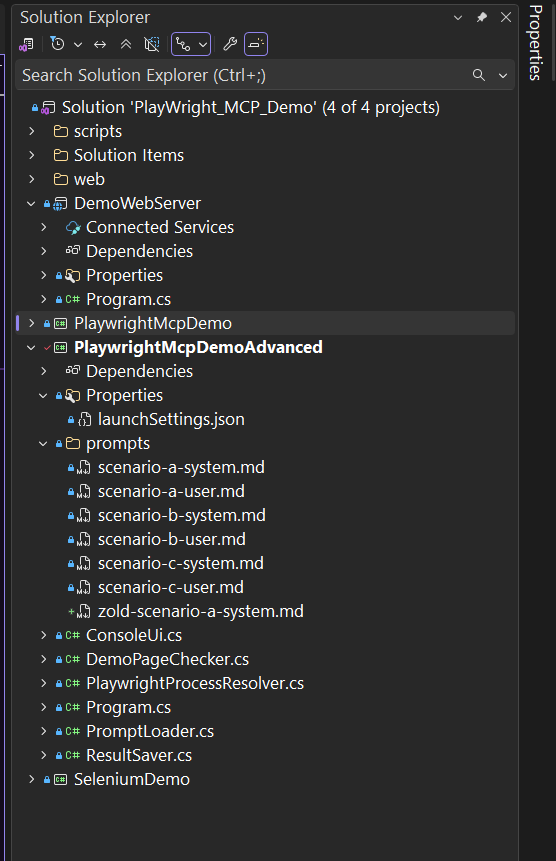Expand PlaywrightProcessResolver.cs node

(44, 683)
